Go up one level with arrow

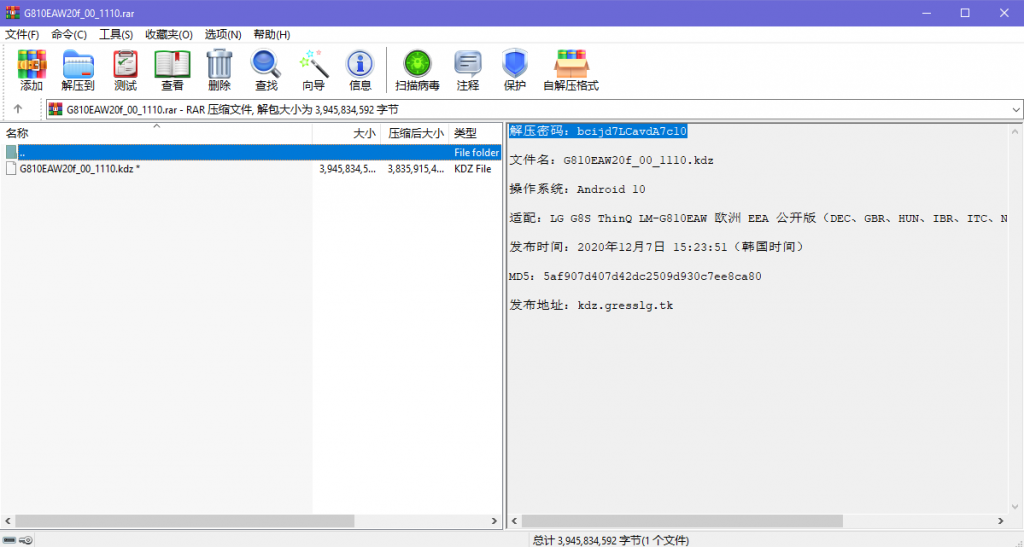pyautogui.click(x=18, y=109)
